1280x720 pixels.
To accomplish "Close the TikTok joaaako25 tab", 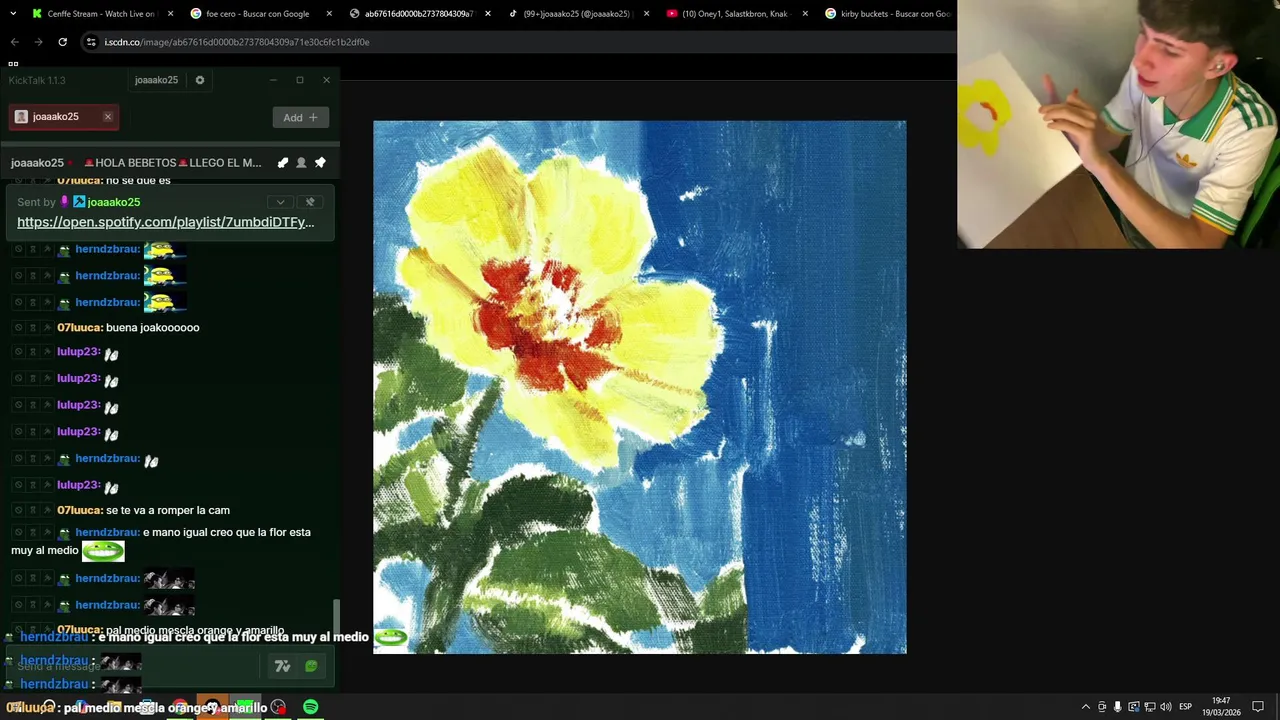I will coord(646,14).
